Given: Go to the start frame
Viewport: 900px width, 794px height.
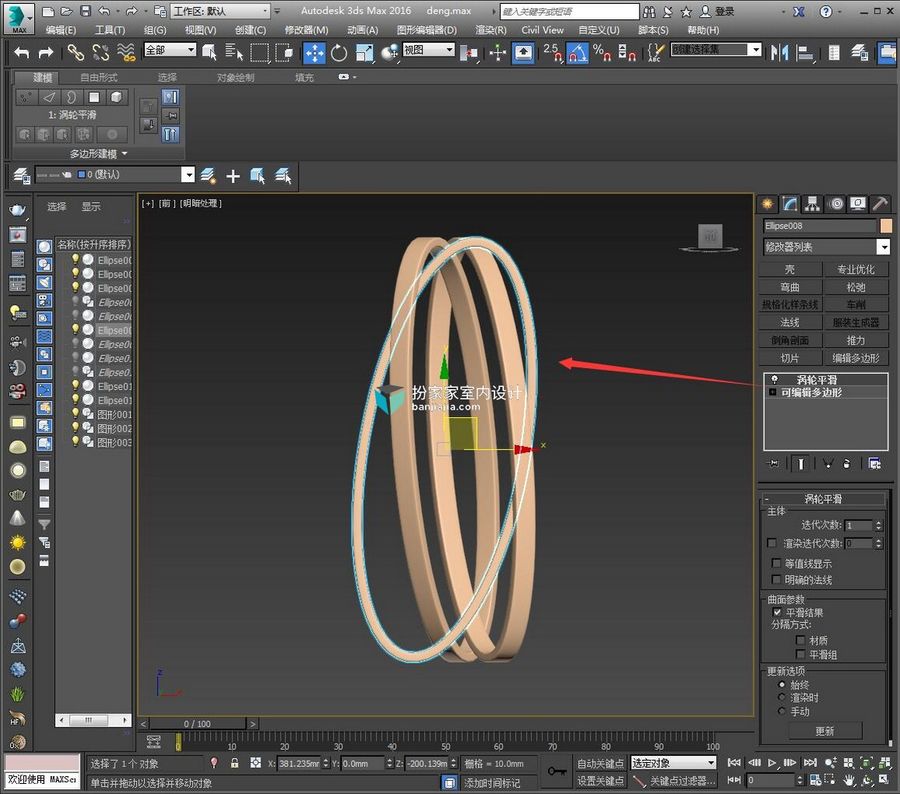Looking at the screenshot, I should point(734,762).
